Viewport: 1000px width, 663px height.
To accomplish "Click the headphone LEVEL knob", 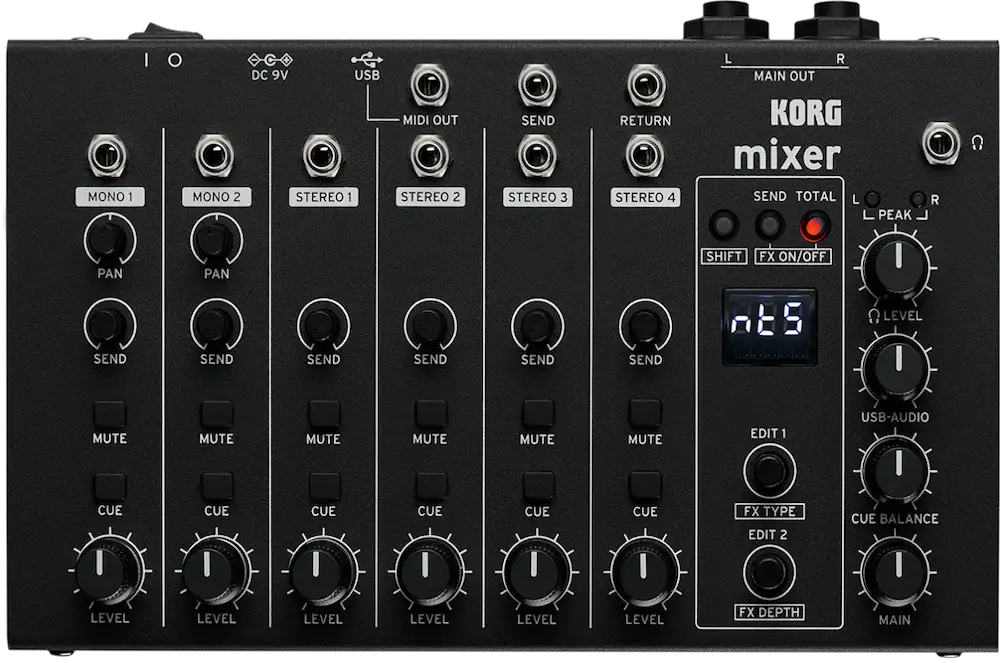I will point(895,267).
